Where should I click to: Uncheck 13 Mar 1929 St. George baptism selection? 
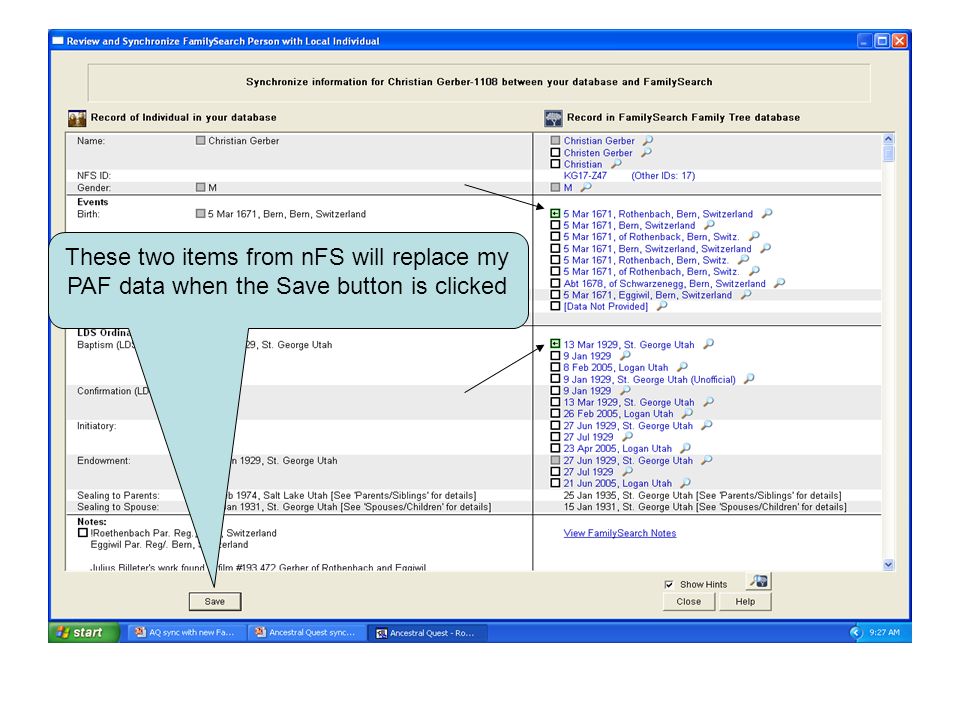(555, 344)
